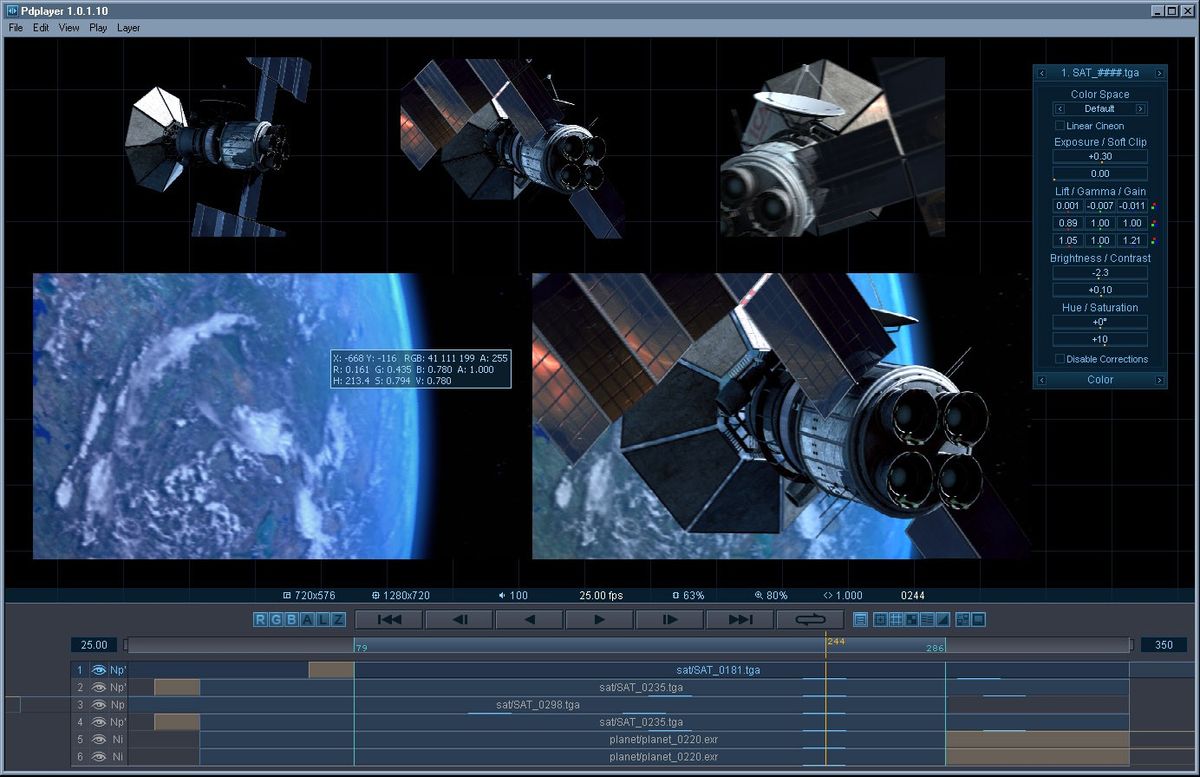Viewport: 1200px width, 777px height.
Task: Jump to the last frame
Action: pyautogui.click(x=740, y=620)
